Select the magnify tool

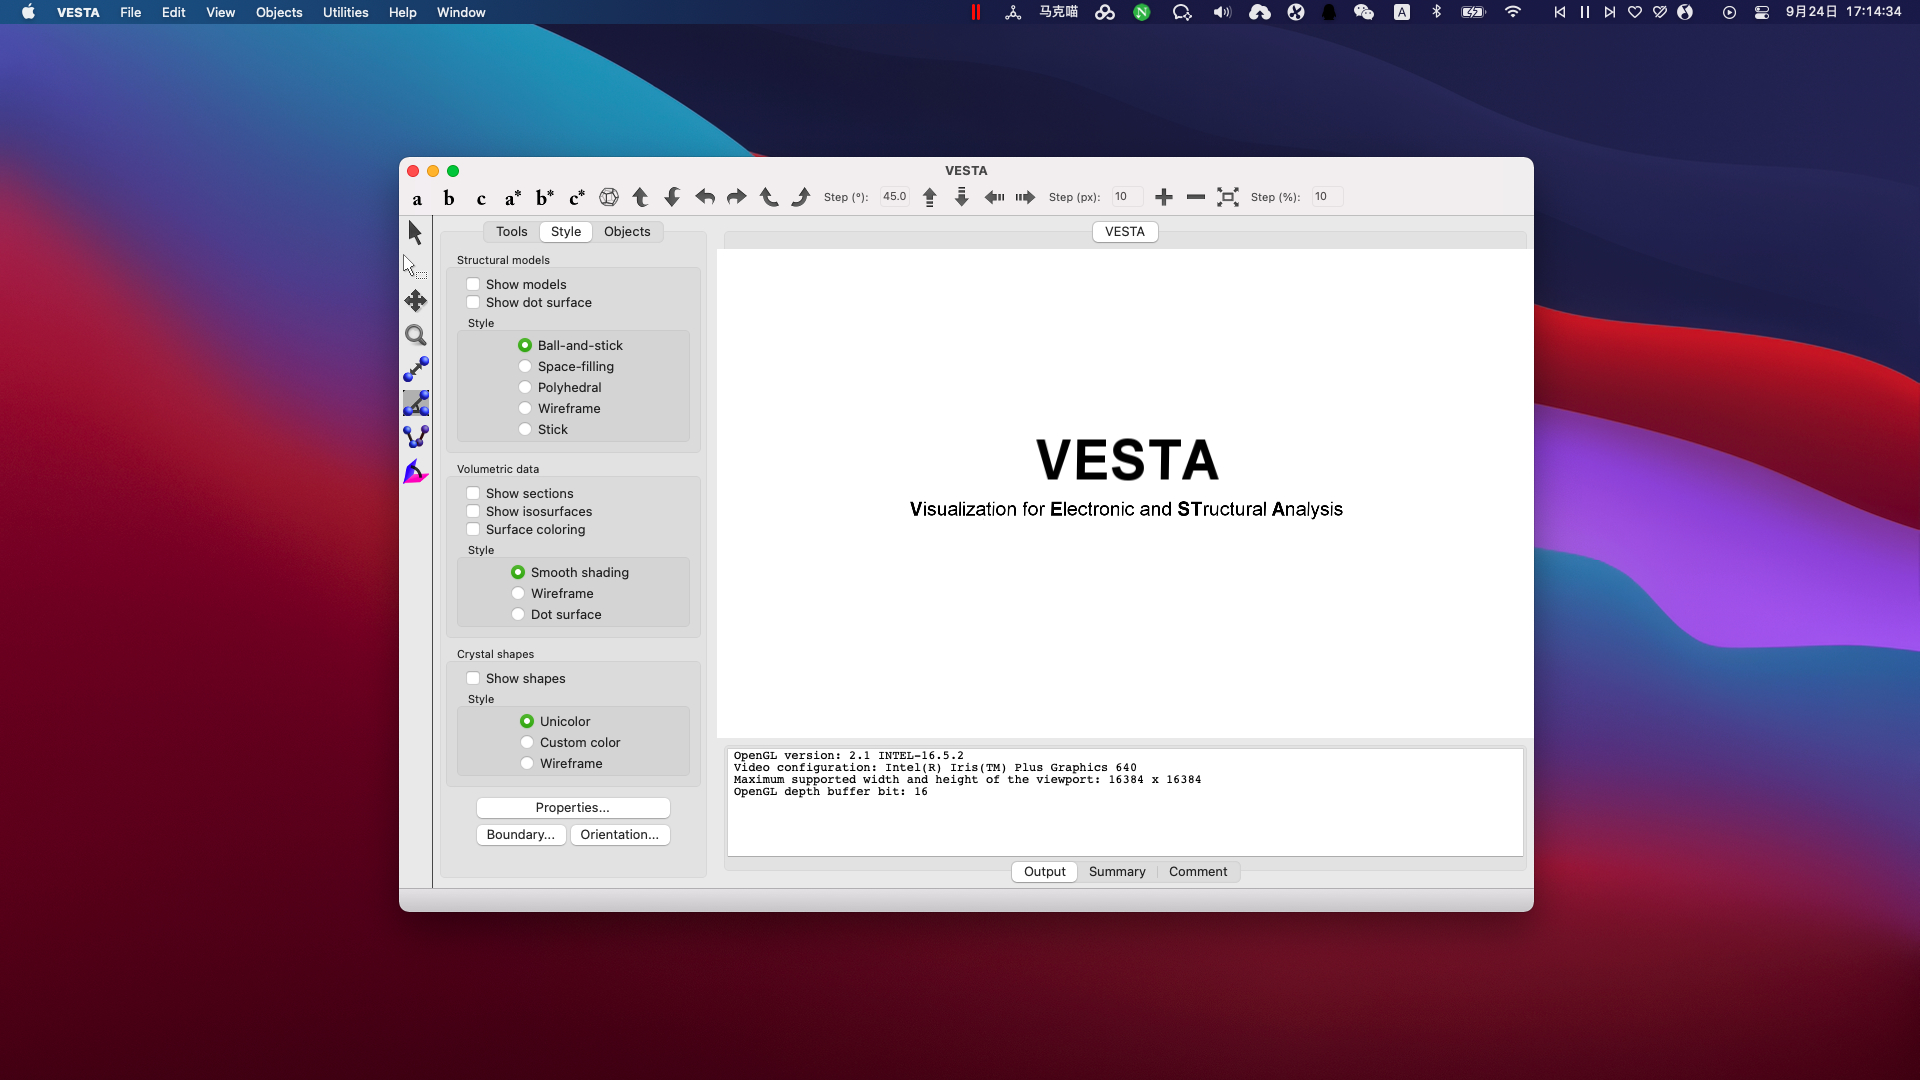tap(415, 336)
